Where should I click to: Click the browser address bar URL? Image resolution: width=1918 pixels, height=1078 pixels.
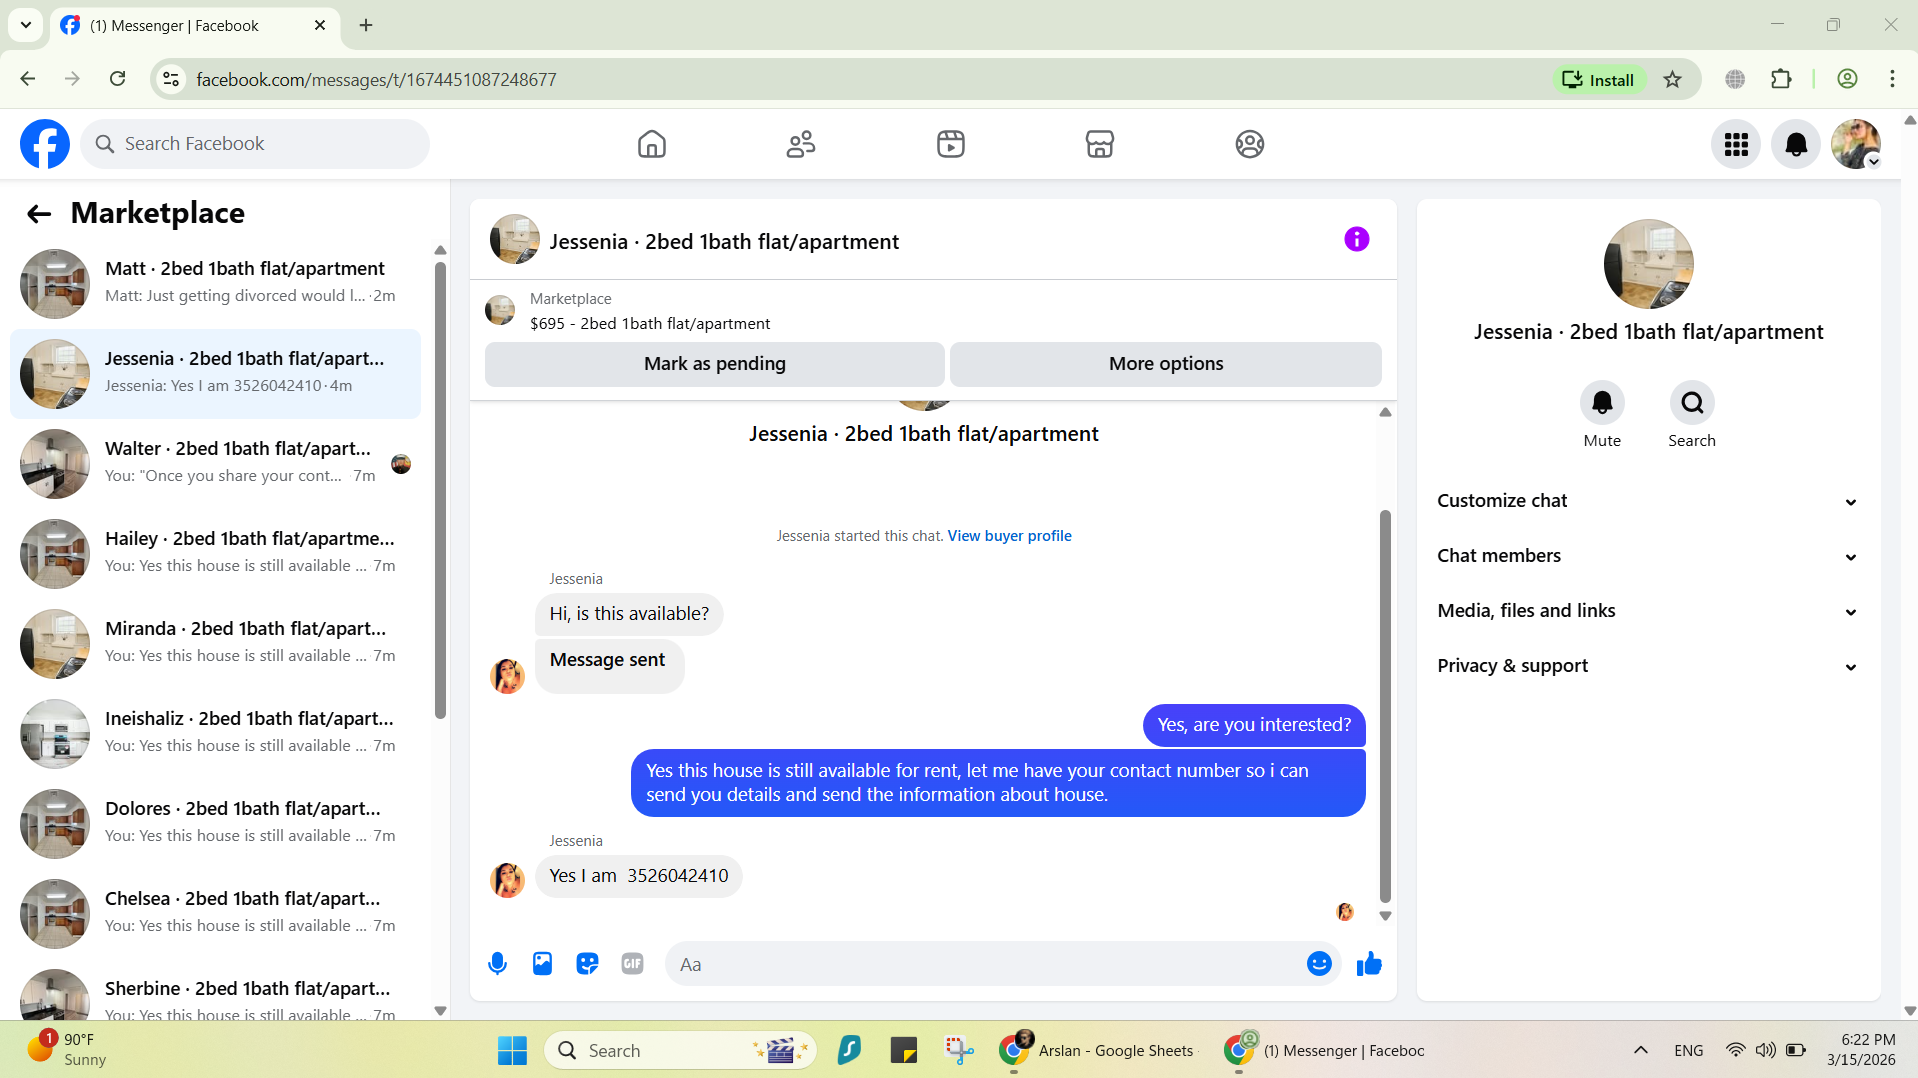[x=376, y=80]
